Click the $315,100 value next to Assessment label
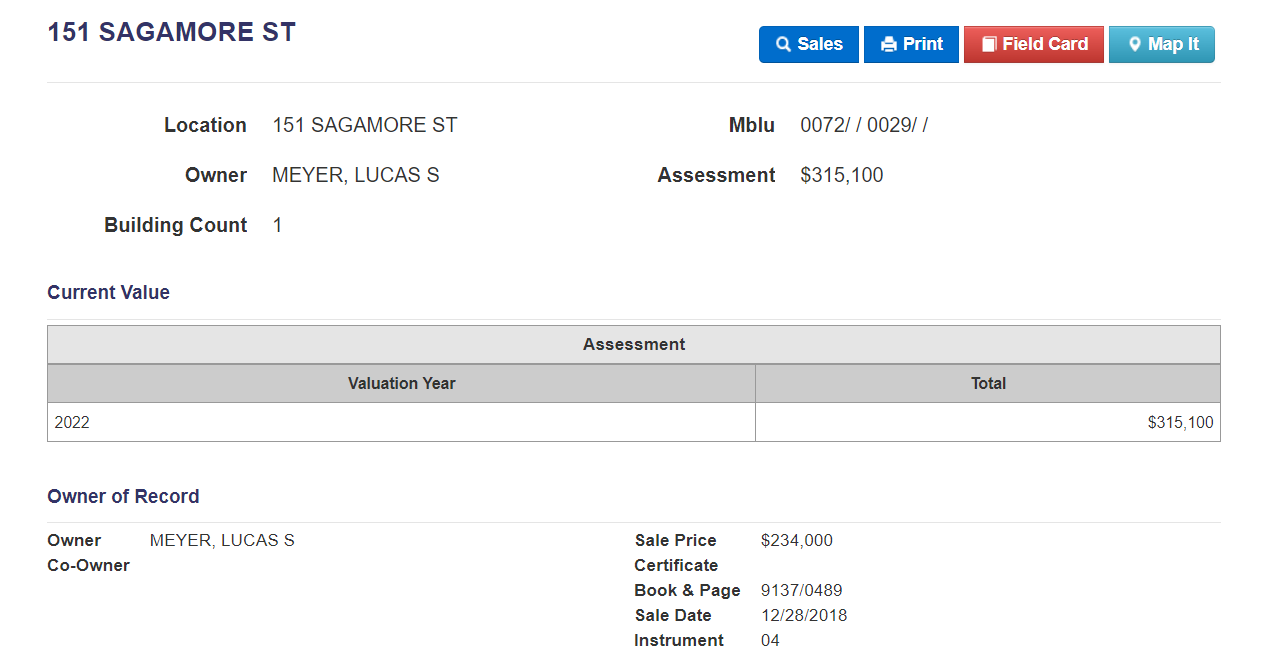 [841, 175]
